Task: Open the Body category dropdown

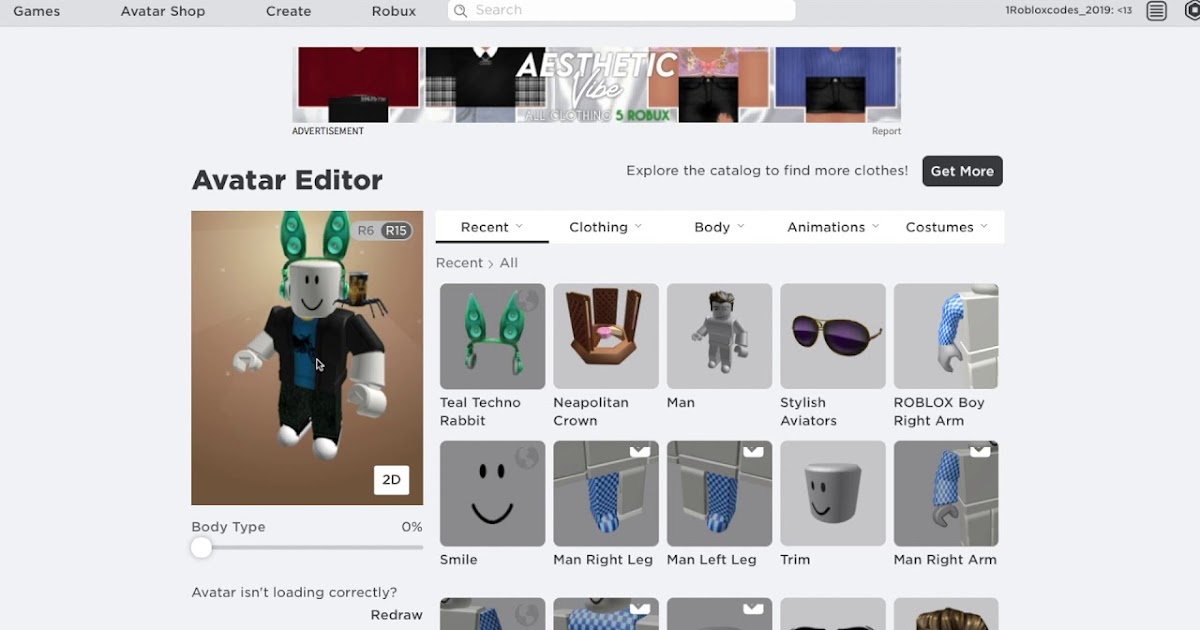Action: 719,227
